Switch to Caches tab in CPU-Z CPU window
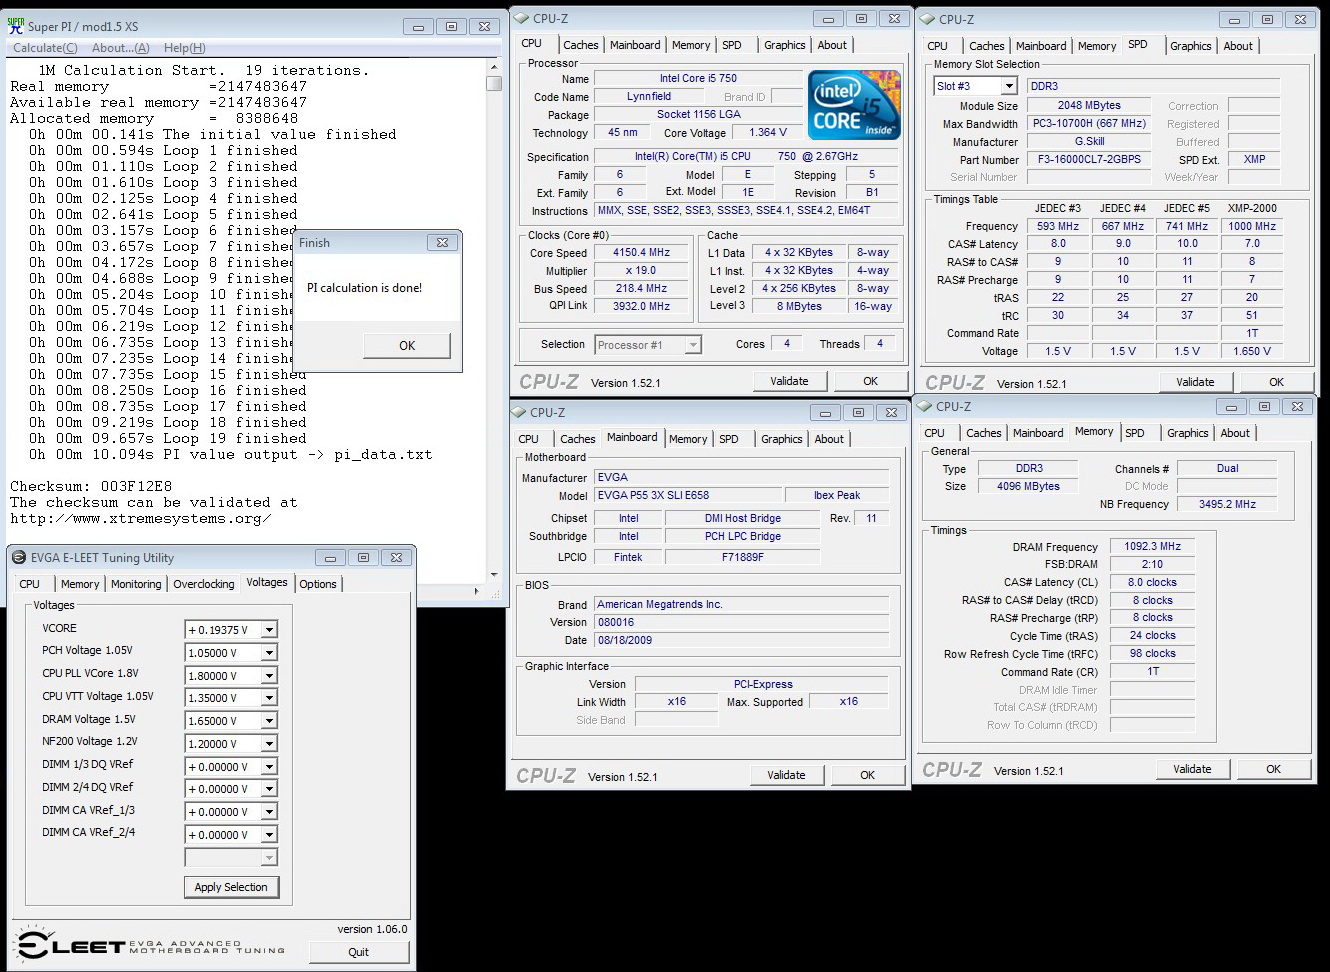The height and width of the screenshot is (972, 1330). tap(580, 45)
